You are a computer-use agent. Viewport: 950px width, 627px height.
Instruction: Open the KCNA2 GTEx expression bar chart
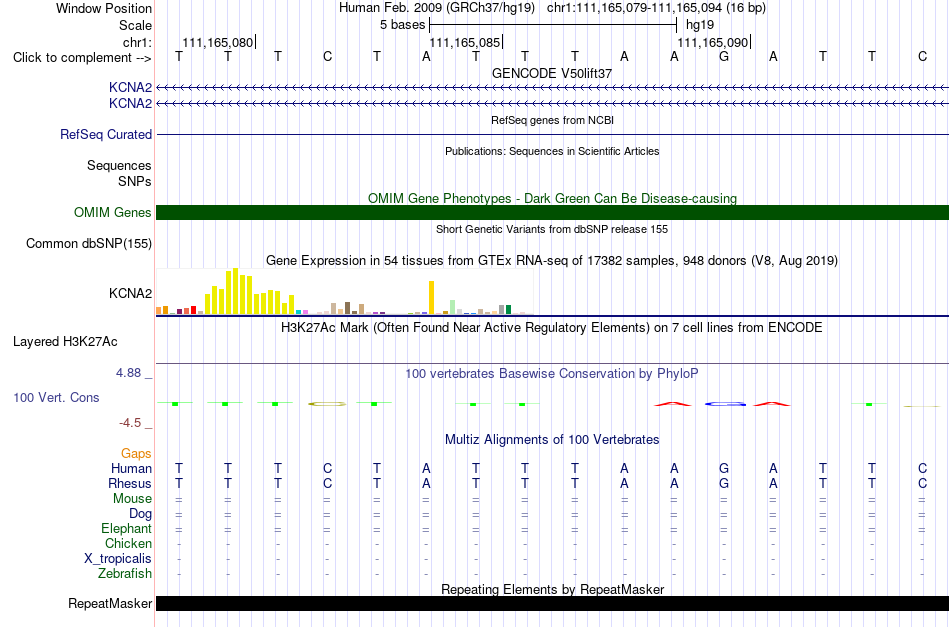[x=345, y=291]
